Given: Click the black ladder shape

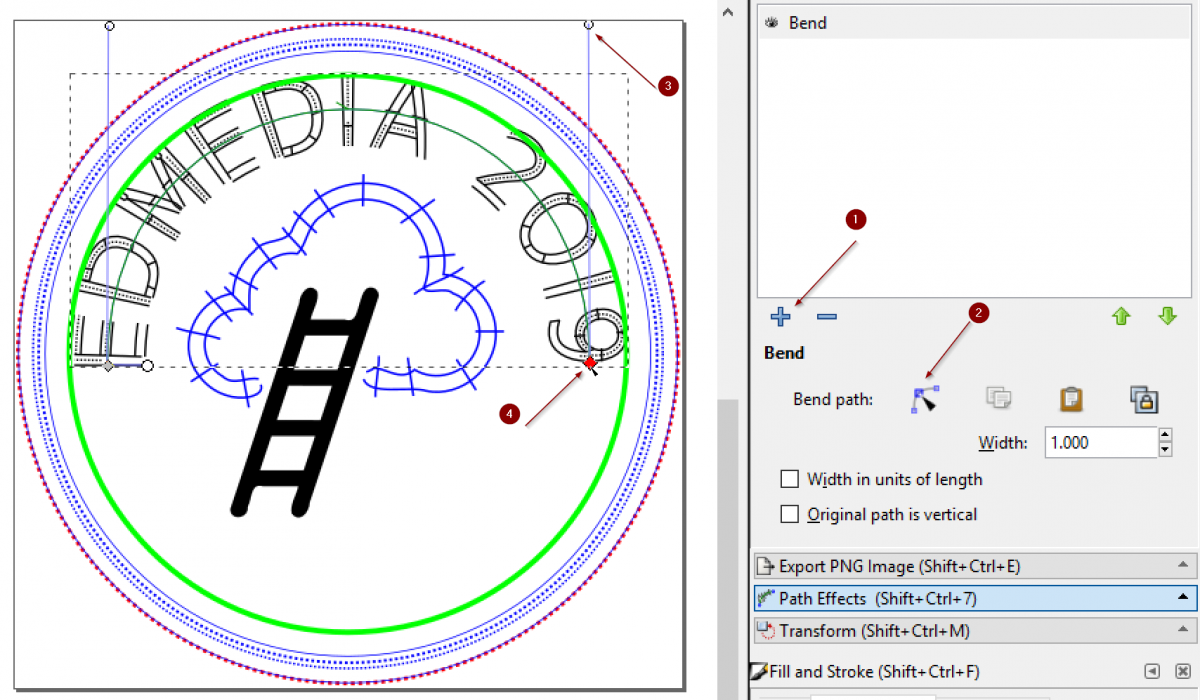Looking at the screenshot, I should pos(303,402).
